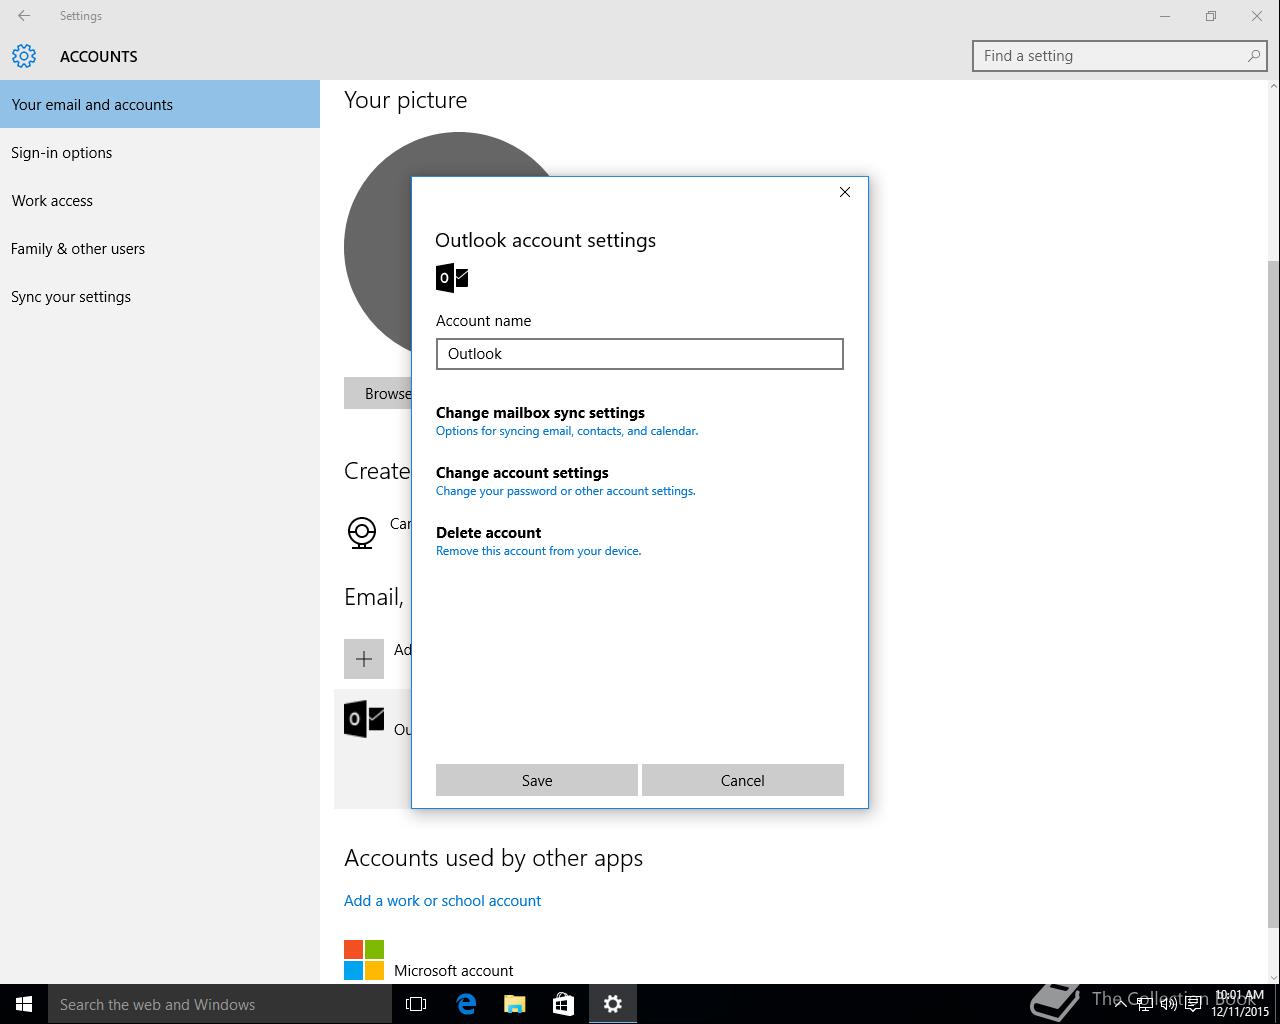Open Change account settings

(565, 481)
